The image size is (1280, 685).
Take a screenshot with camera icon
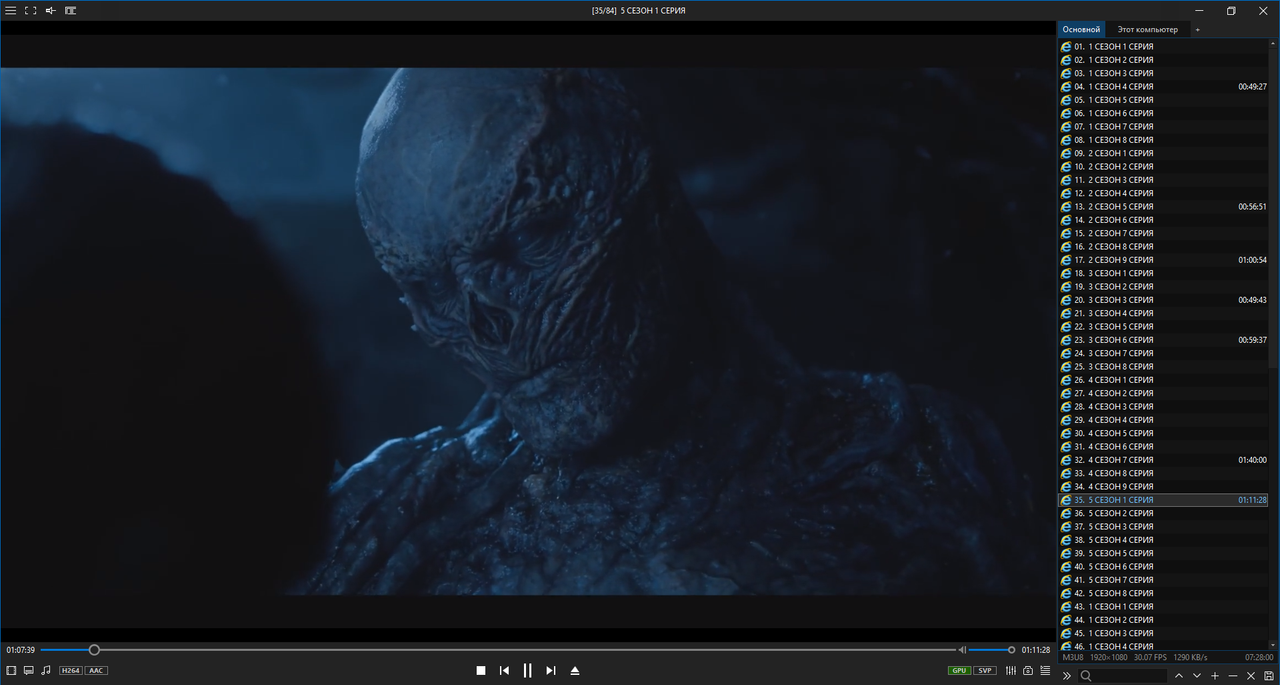pyautogui.click(x=1028, y=670)
